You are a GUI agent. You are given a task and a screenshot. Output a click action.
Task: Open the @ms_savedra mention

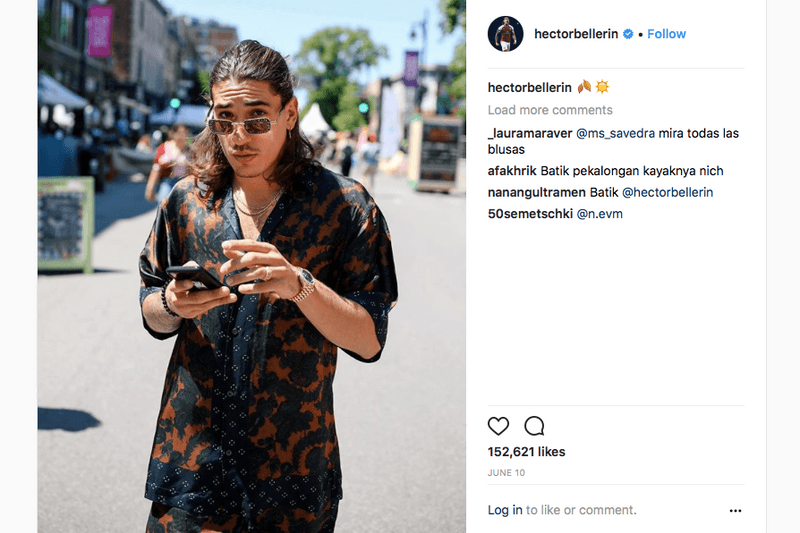click(x=615, y=134)
